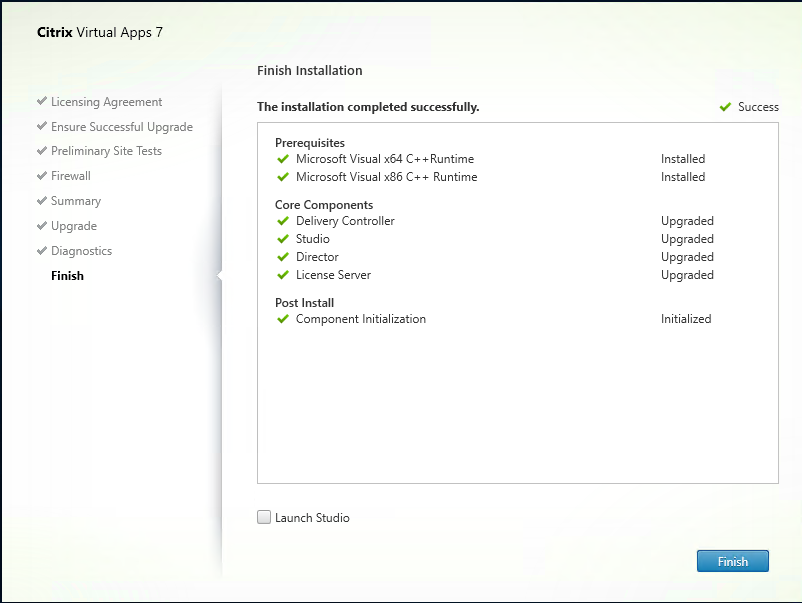
Task: Click the Diagnostics step checkmark icon
Action: click(x=42, y=250)
